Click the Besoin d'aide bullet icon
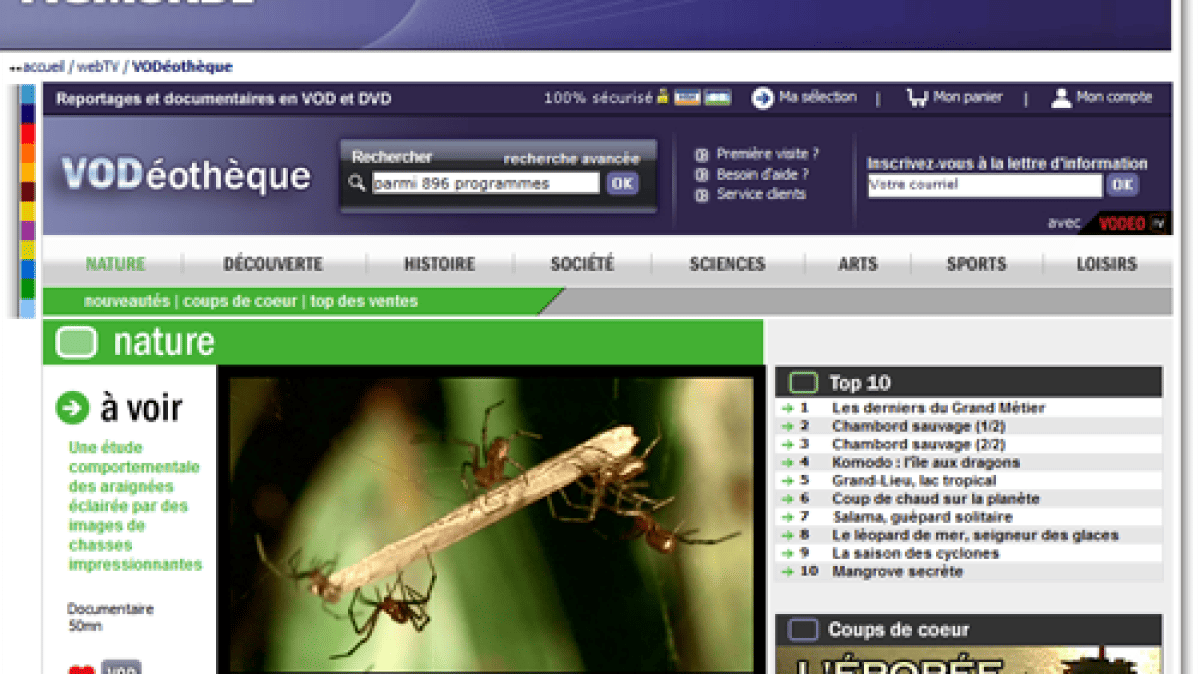1200x674 pixels. pos(702,175)
